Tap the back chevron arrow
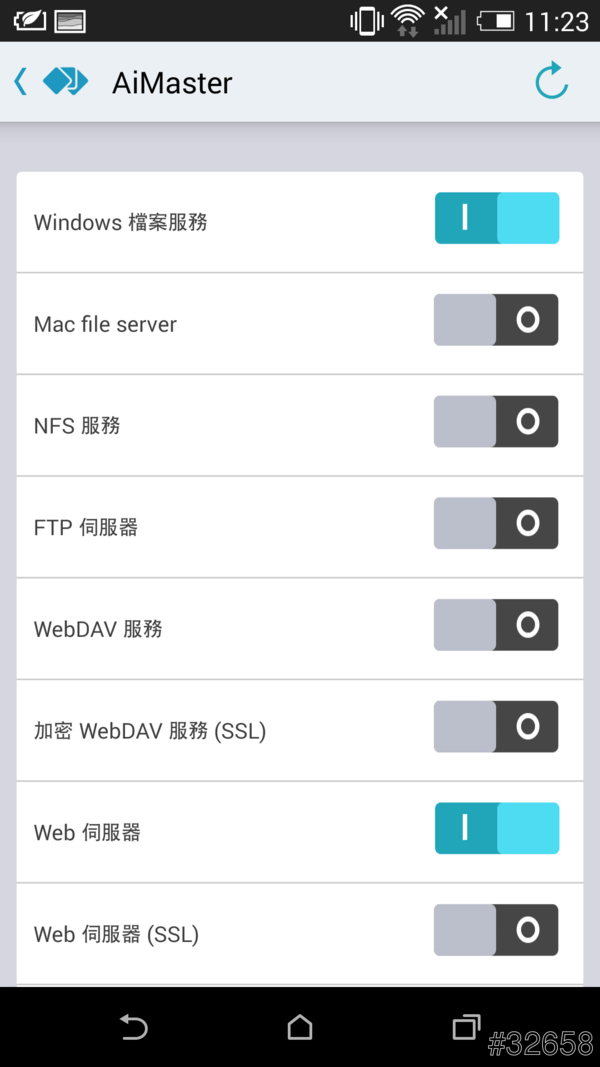The height and width of the screenshot is (1067, 600). point(20,82)
